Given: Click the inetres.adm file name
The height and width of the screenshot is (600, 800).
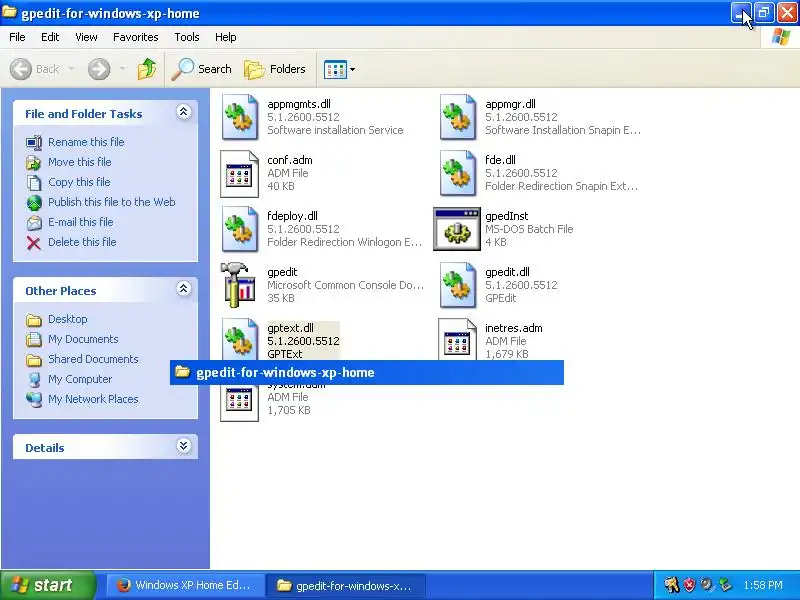Looking at the screenshot, I should 514,329.
